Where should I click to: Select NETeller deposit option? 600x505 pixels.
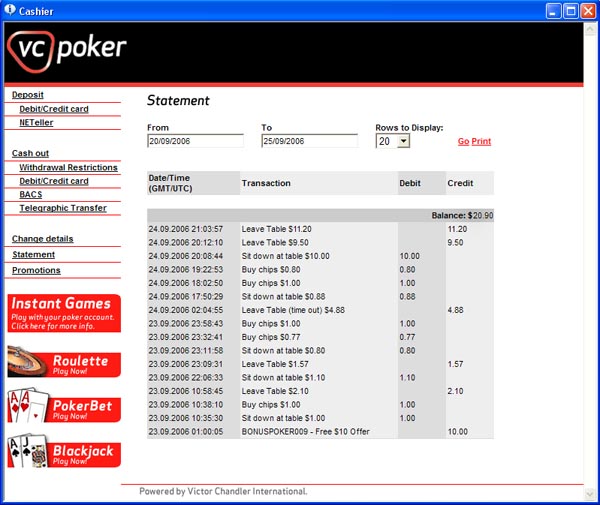pyautogui.click(x=36, y=122)
